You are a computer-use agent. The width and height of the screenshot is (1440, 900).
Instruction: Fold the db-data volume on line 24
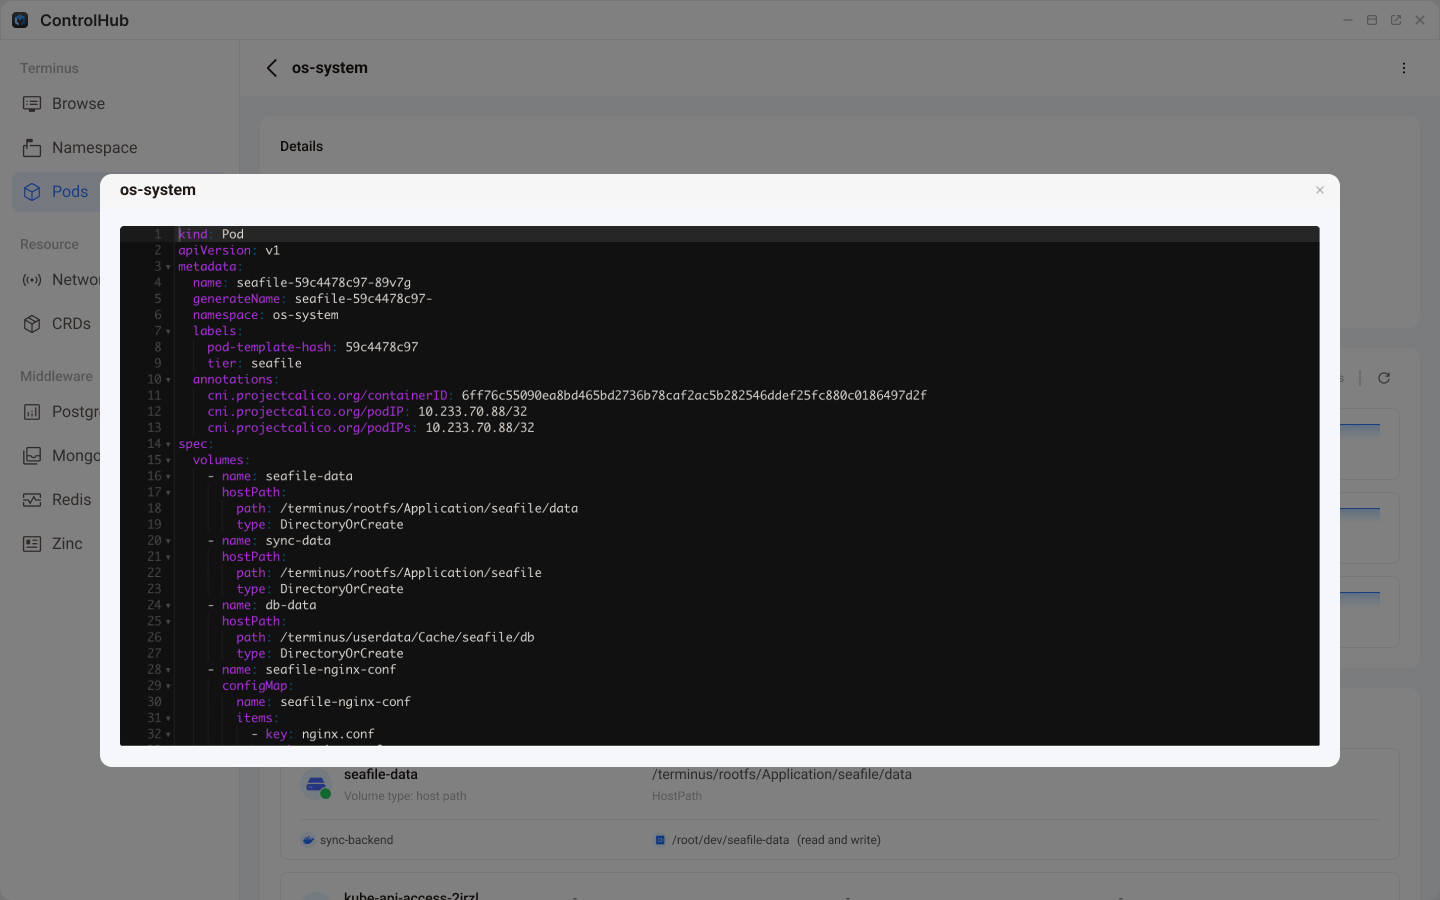click(168, 605)
